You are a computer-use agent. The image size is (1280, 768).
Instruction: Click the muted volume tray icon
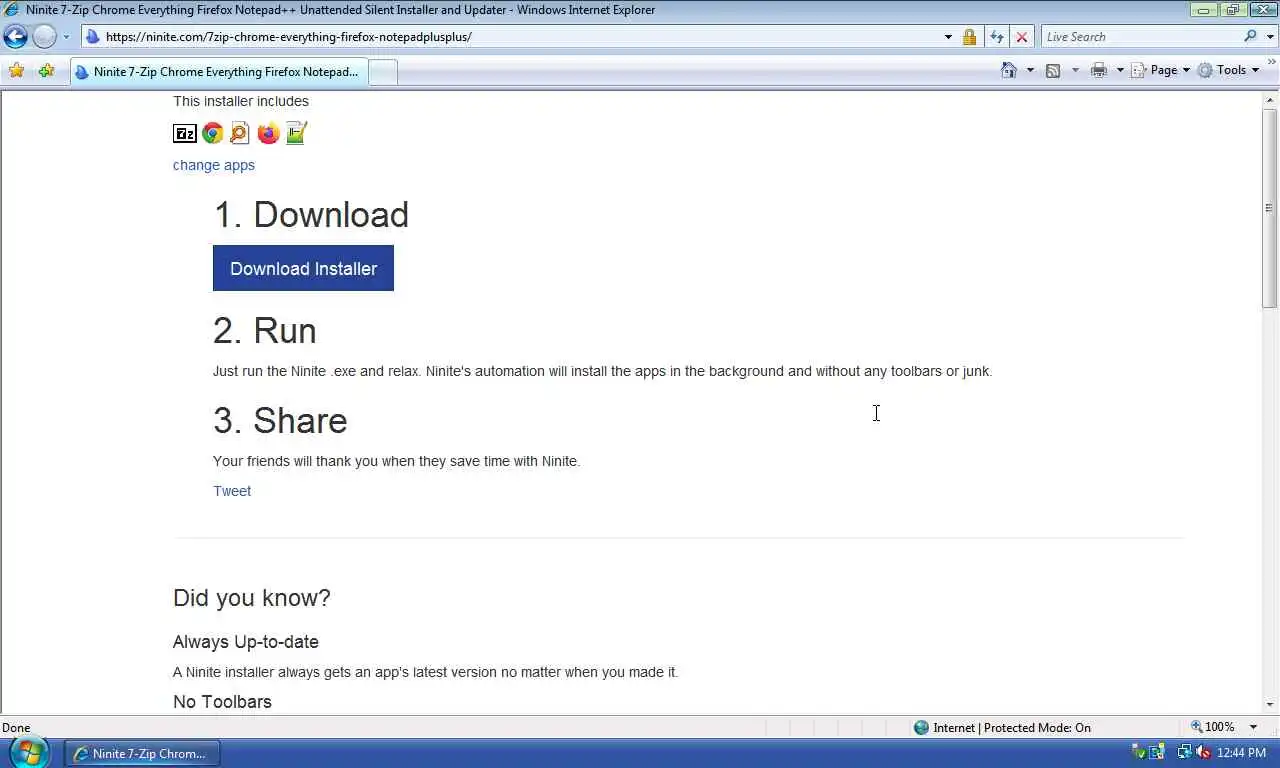point(1203,753)
